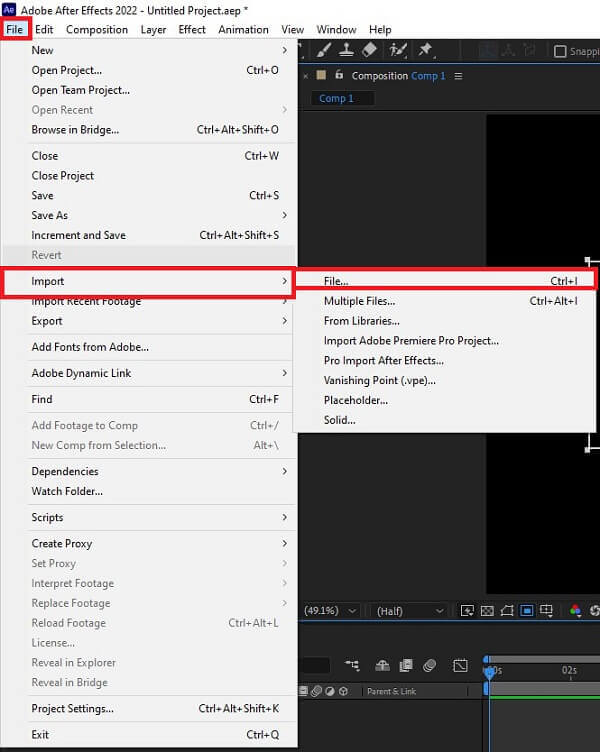Toggle motion blur icon in timeline
This screenshot has width=600, height=752.
[x=430, y=665]
